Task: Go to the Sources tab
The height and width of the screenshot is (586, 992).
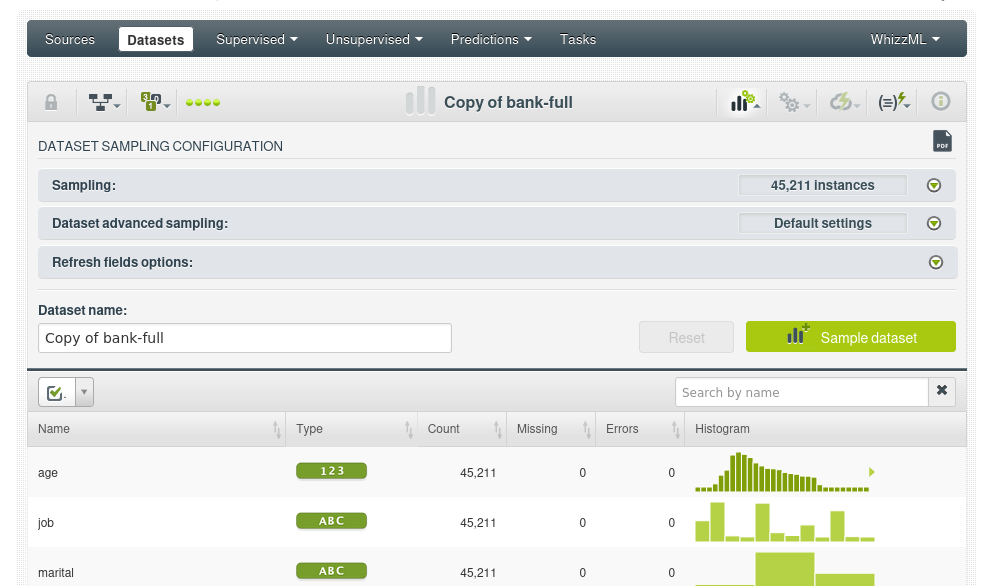Action: point(70,40)
